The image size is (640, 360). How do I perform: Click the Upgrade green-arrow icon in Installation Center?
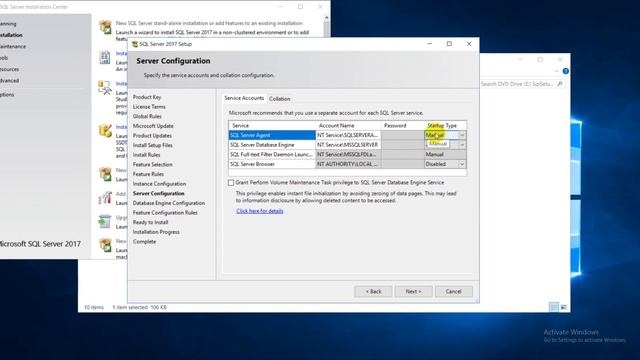pos(104,222)
